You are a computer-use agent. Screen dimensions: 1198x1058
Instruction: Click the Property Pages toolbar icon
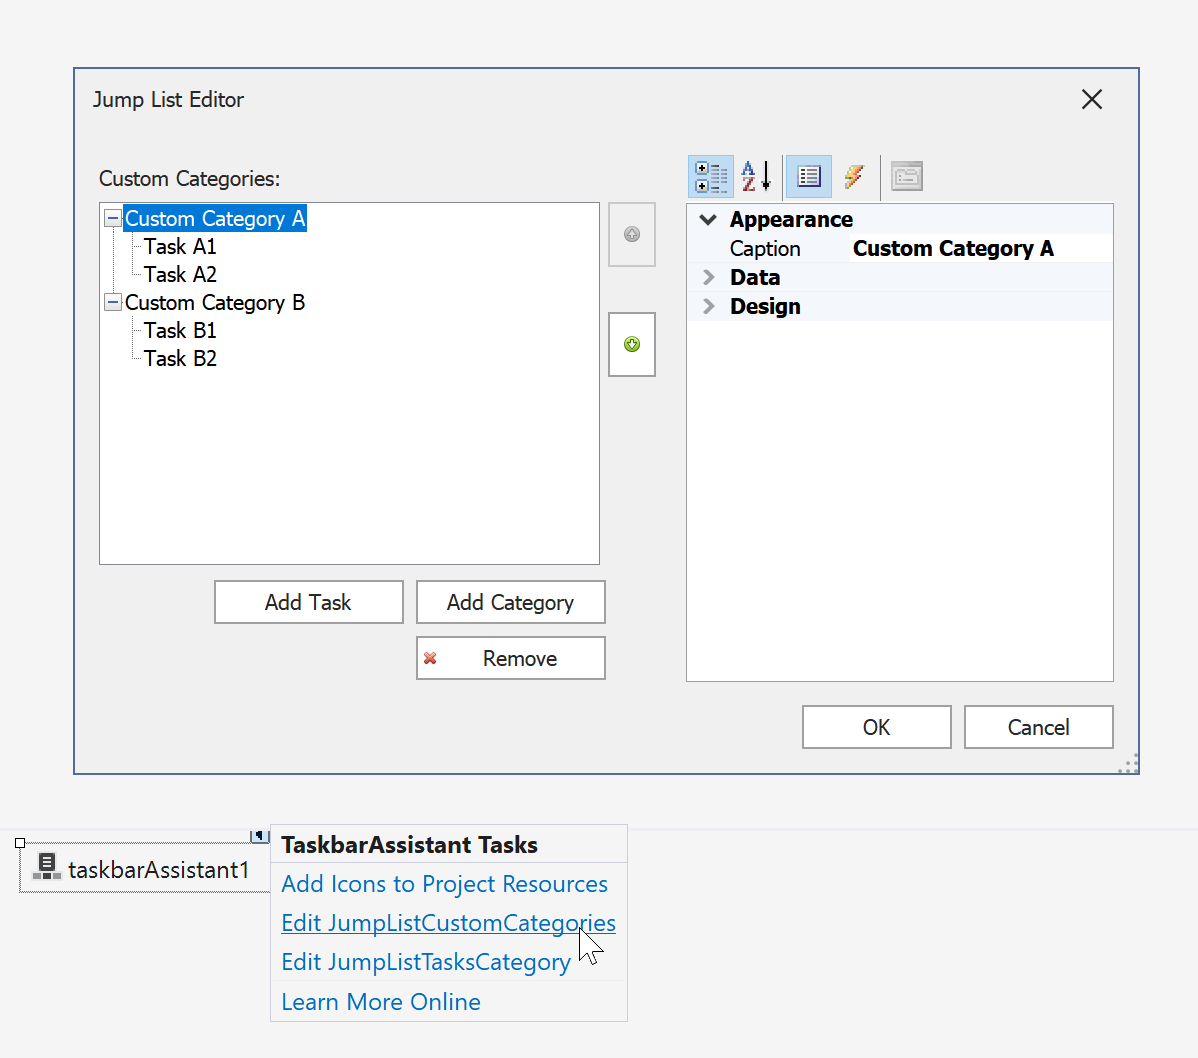[x=906, y=177]
